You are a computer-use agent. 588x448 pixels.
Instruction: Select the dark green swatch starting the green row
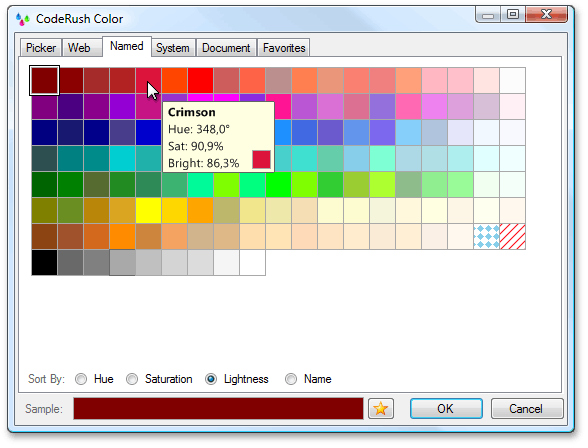(x=44, y=184)
